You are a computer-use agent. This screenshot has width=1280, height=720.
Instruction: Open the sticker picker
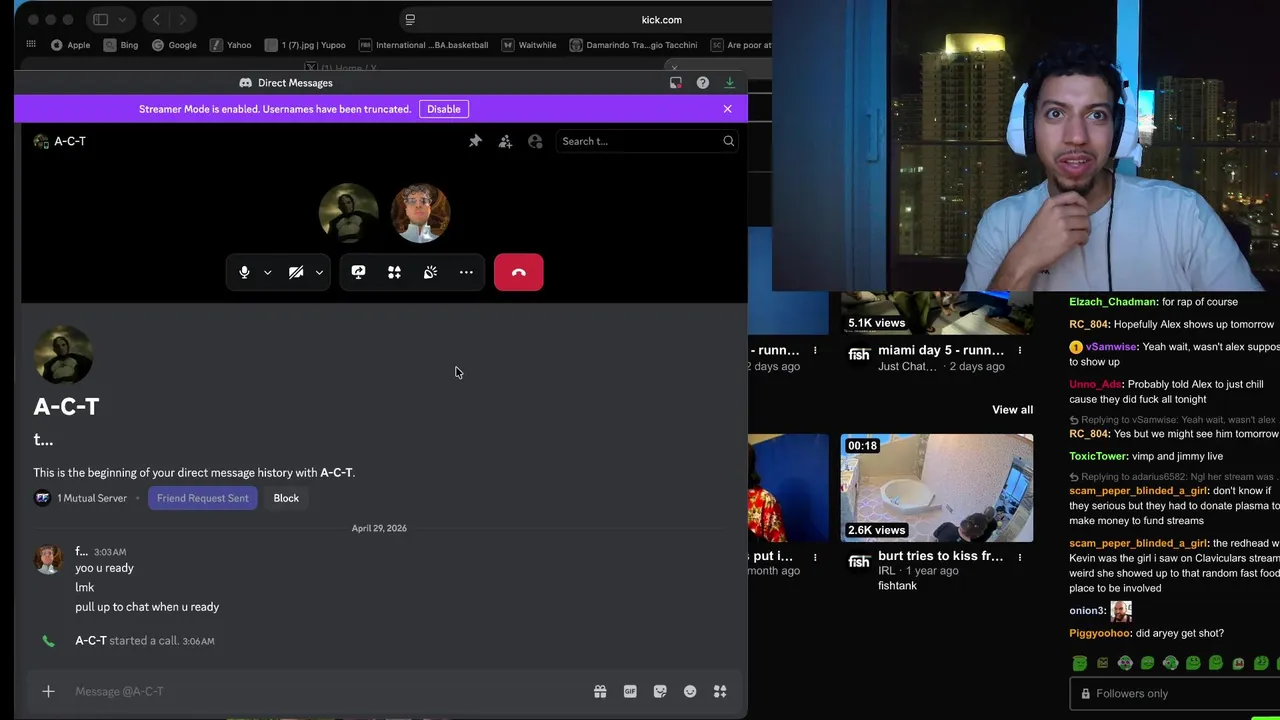(660, 691)
